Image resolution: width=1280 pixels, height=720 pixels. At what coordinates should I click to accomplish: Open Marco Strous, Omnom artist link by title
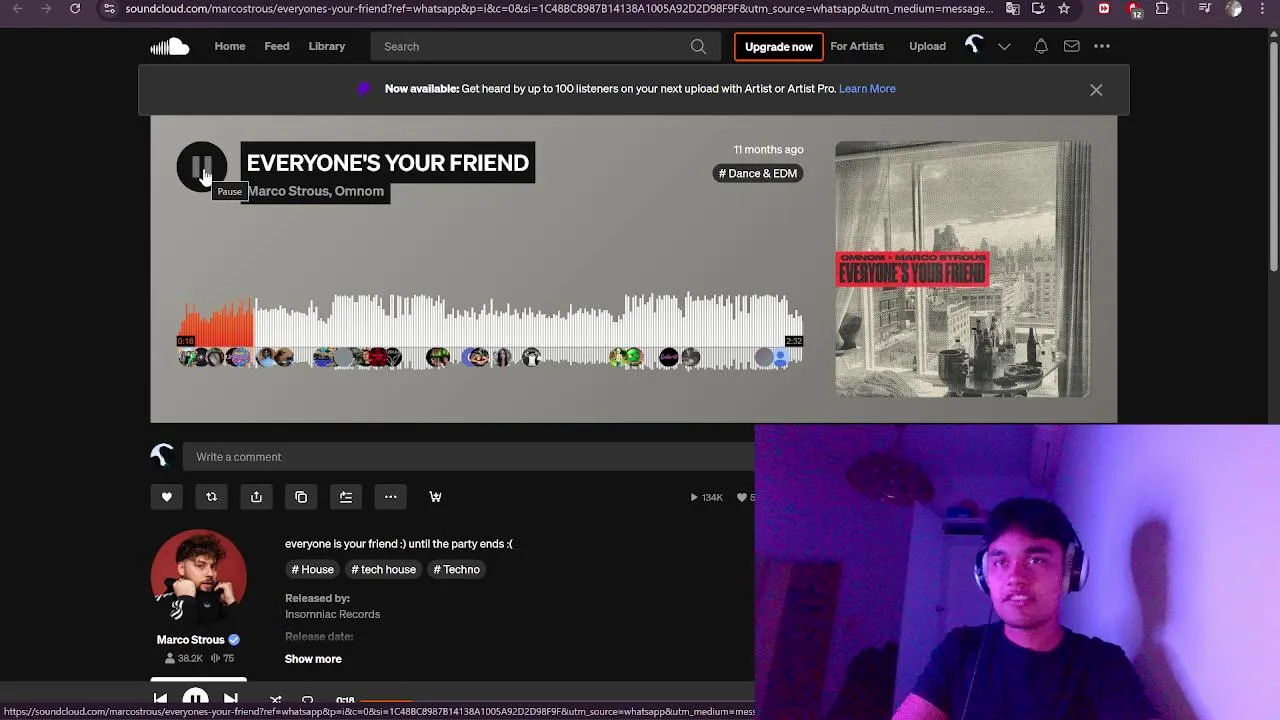click(316, 192)
